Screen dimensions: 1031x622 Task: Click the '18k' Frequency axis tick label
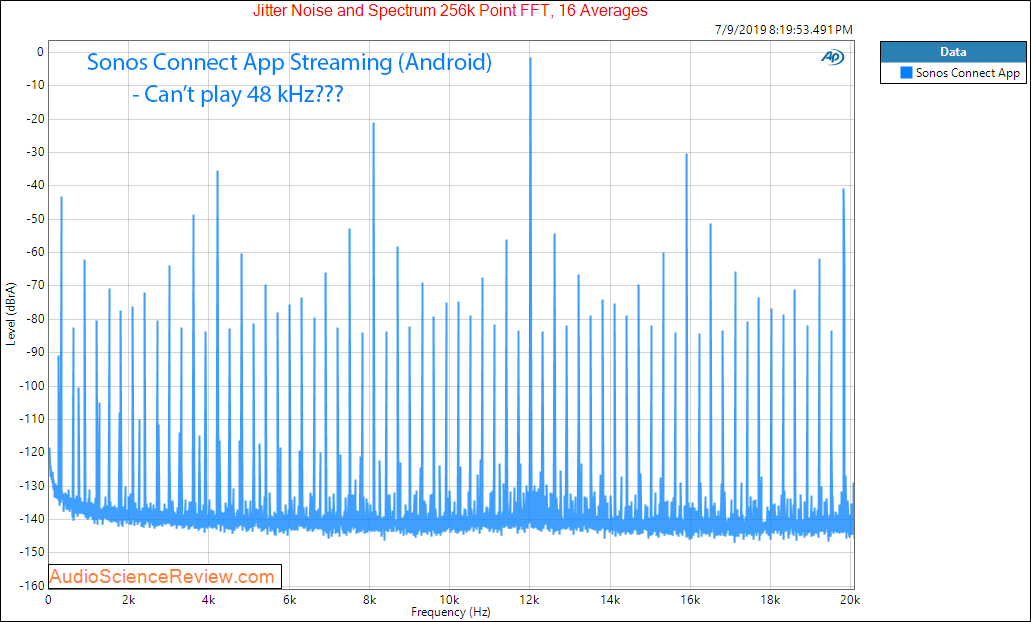click(x=771, y=600)
